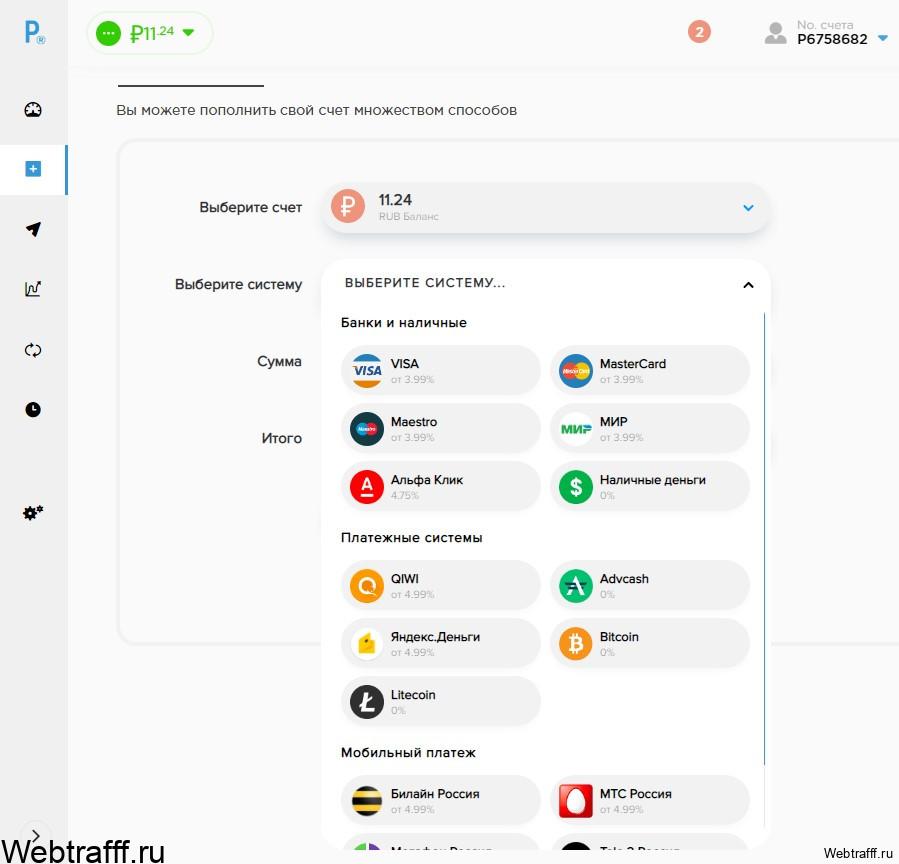Choose Билайн Россия mobile payment
The image size is (899, 864).
point(440,800)
